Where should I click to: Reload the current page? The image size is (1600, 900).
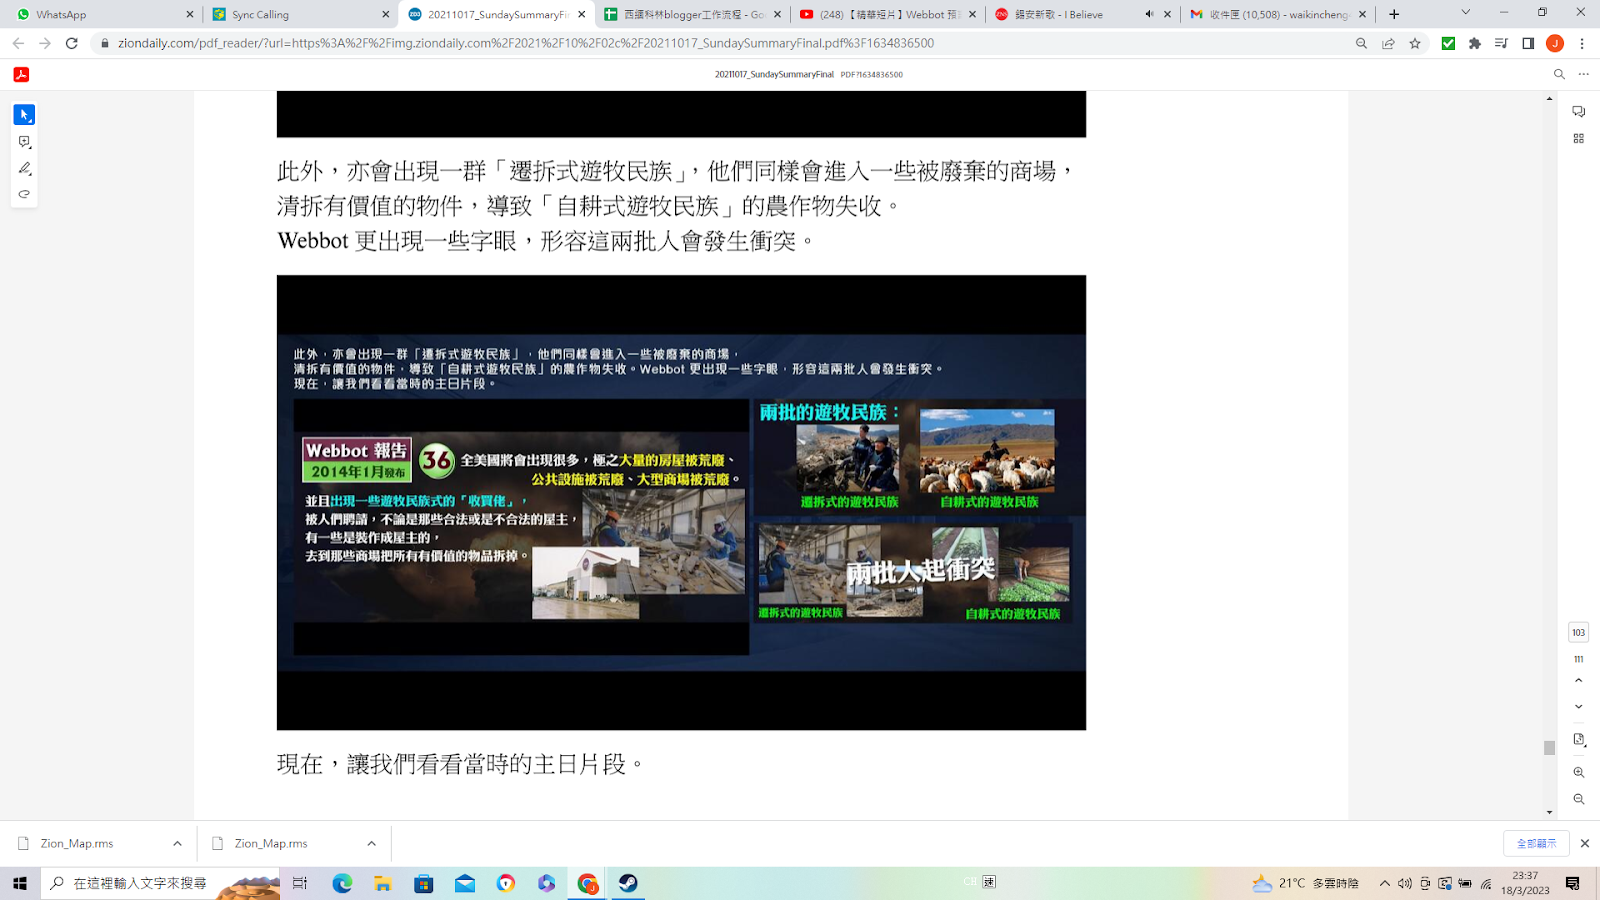pyautogui.click(x=72, y=43)
